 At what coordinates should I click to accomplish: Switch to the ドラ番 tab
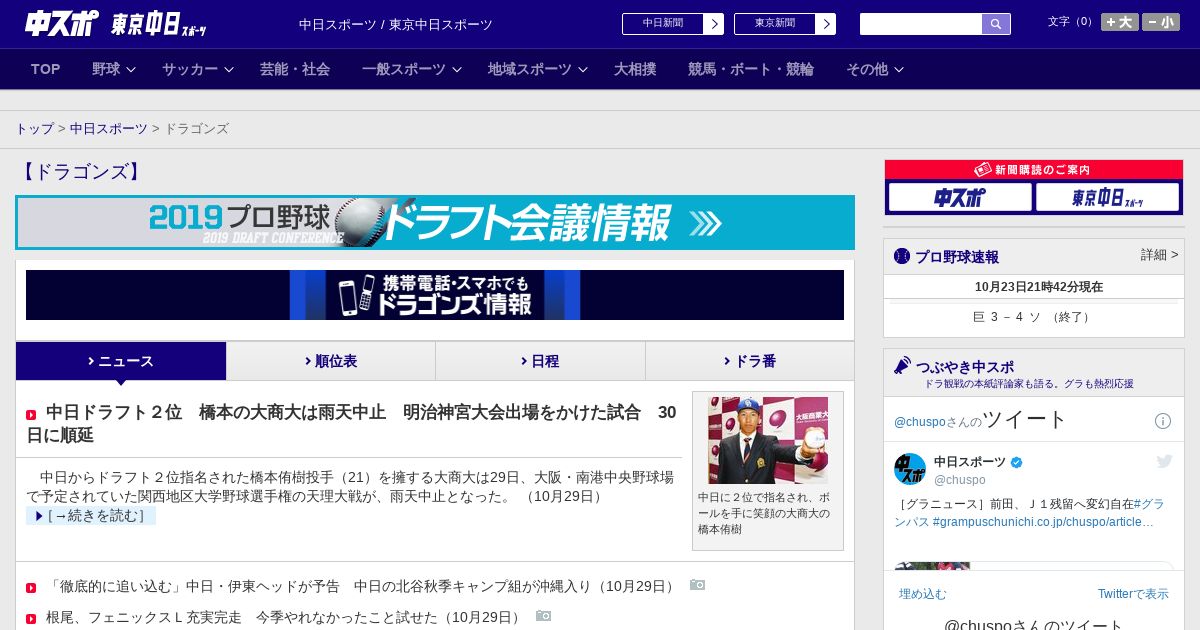coord(750,361)
